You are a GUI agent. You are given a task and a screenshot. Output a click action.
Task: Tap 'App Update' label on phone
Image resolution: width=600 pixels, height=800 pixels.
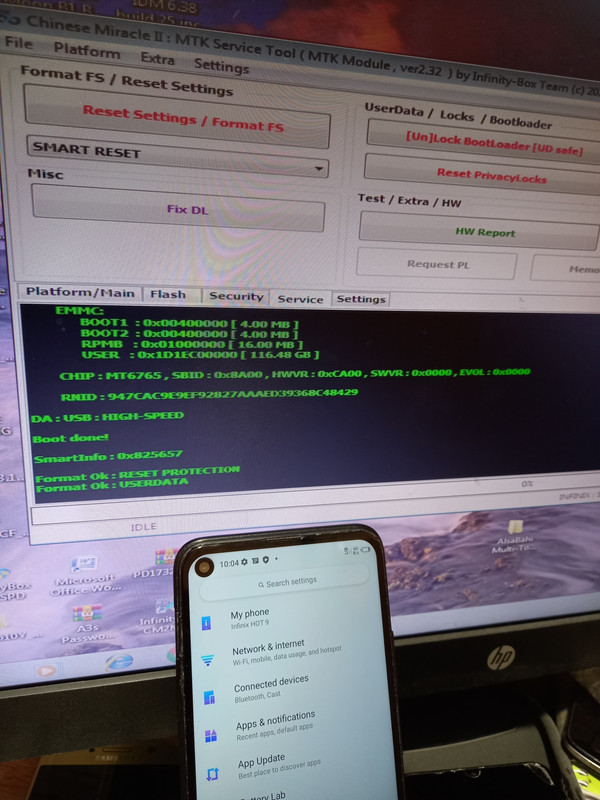coord(261,760)
